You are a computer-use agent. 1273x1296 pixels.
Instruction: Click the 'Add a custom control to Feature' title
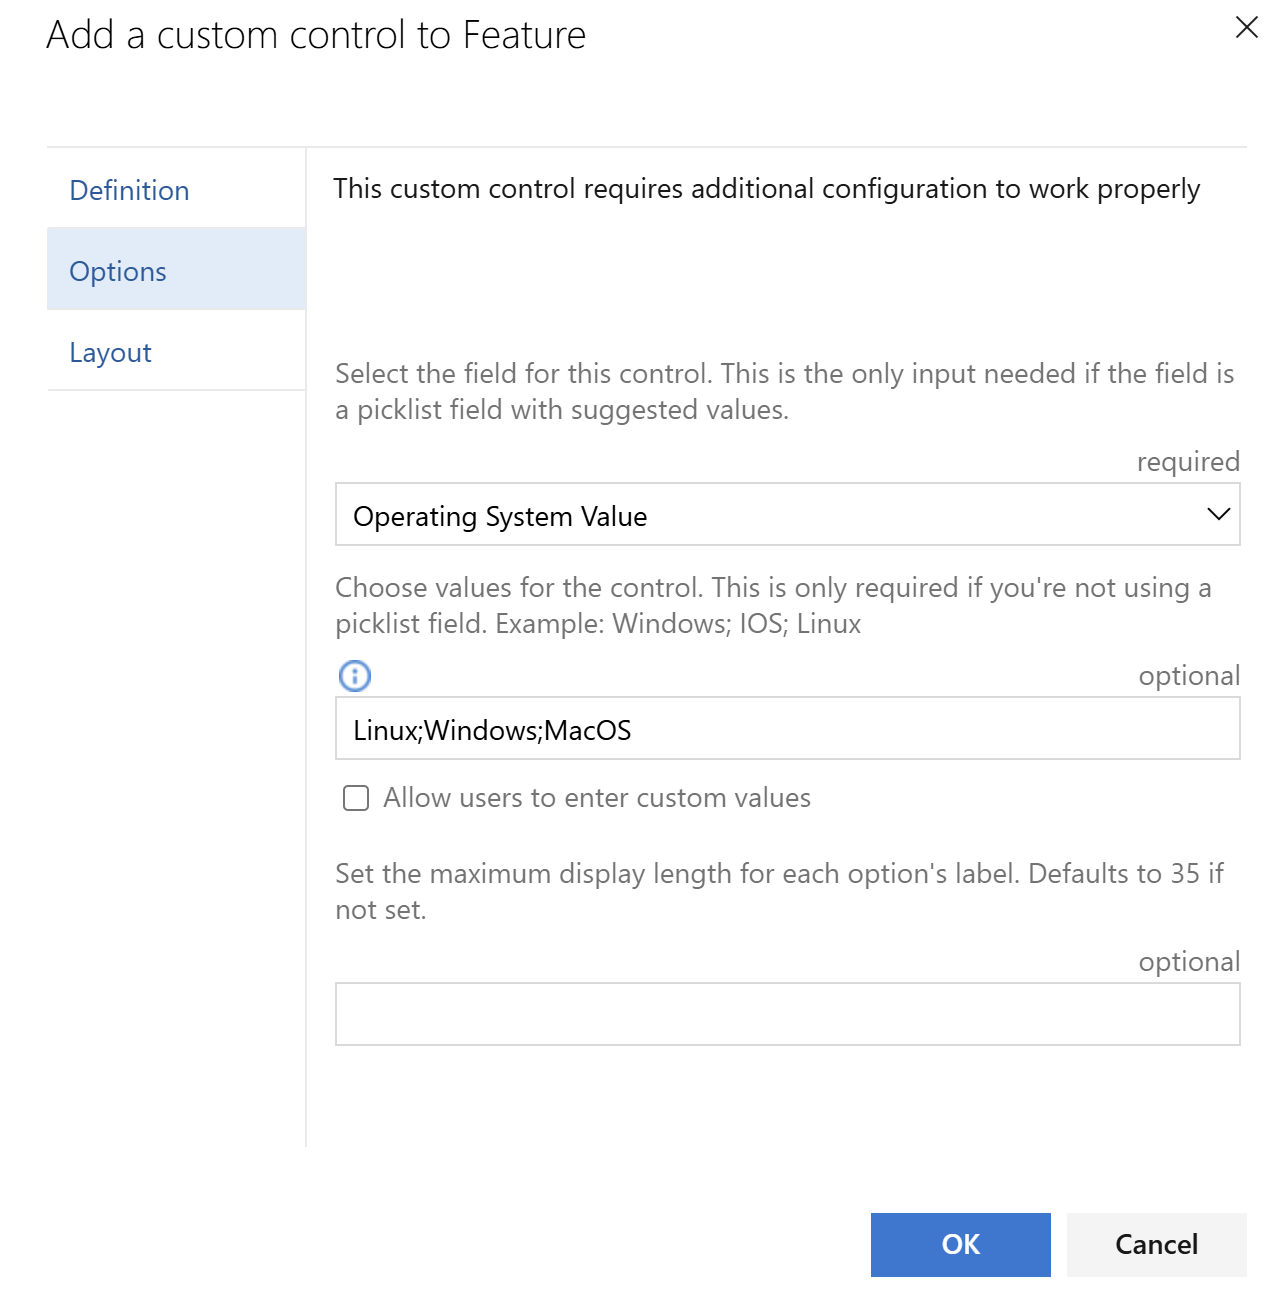[x=316, y=35]
